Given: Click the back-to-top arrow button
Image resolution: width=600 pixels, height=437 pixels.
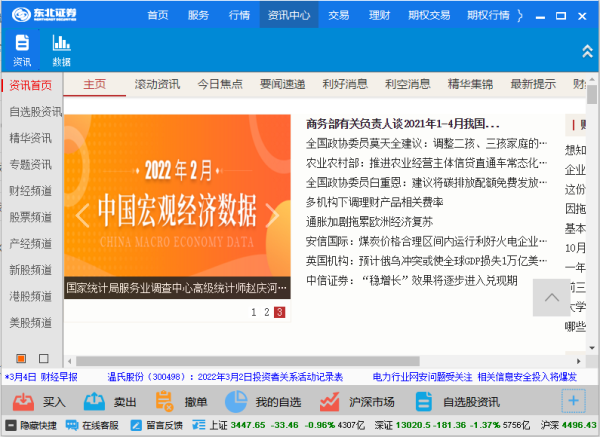Looking at the screenshot, I should coord(551,297).
